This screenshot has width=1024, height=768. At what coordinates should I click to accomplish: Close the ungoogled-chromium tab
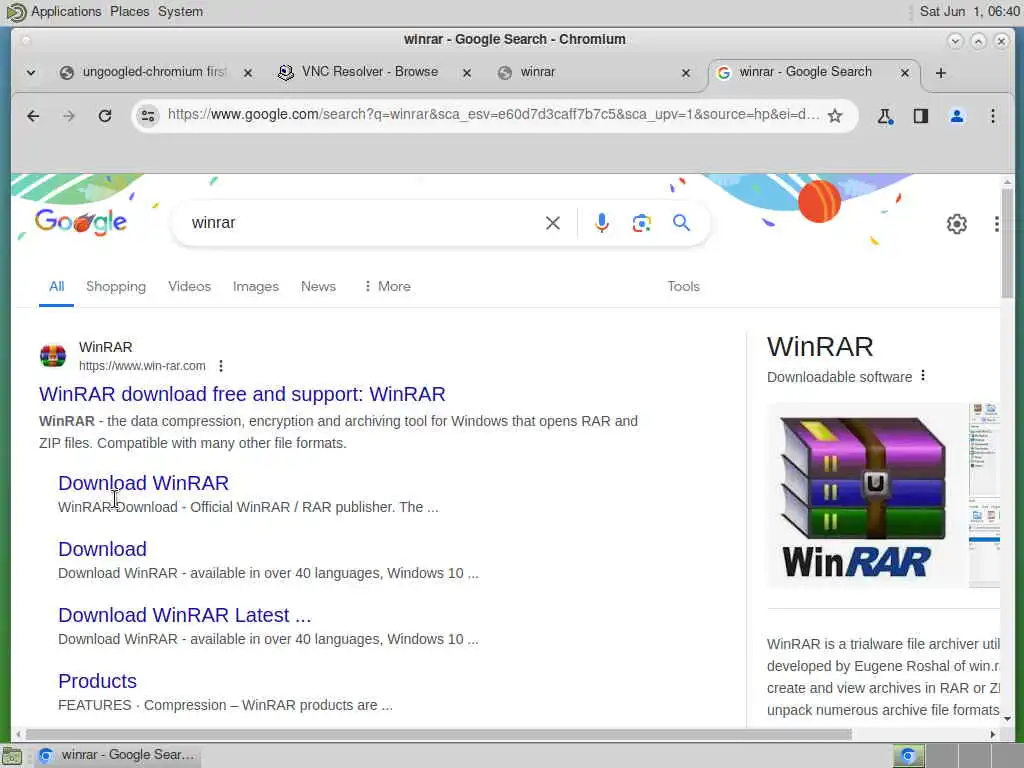[x=248, y=73]
